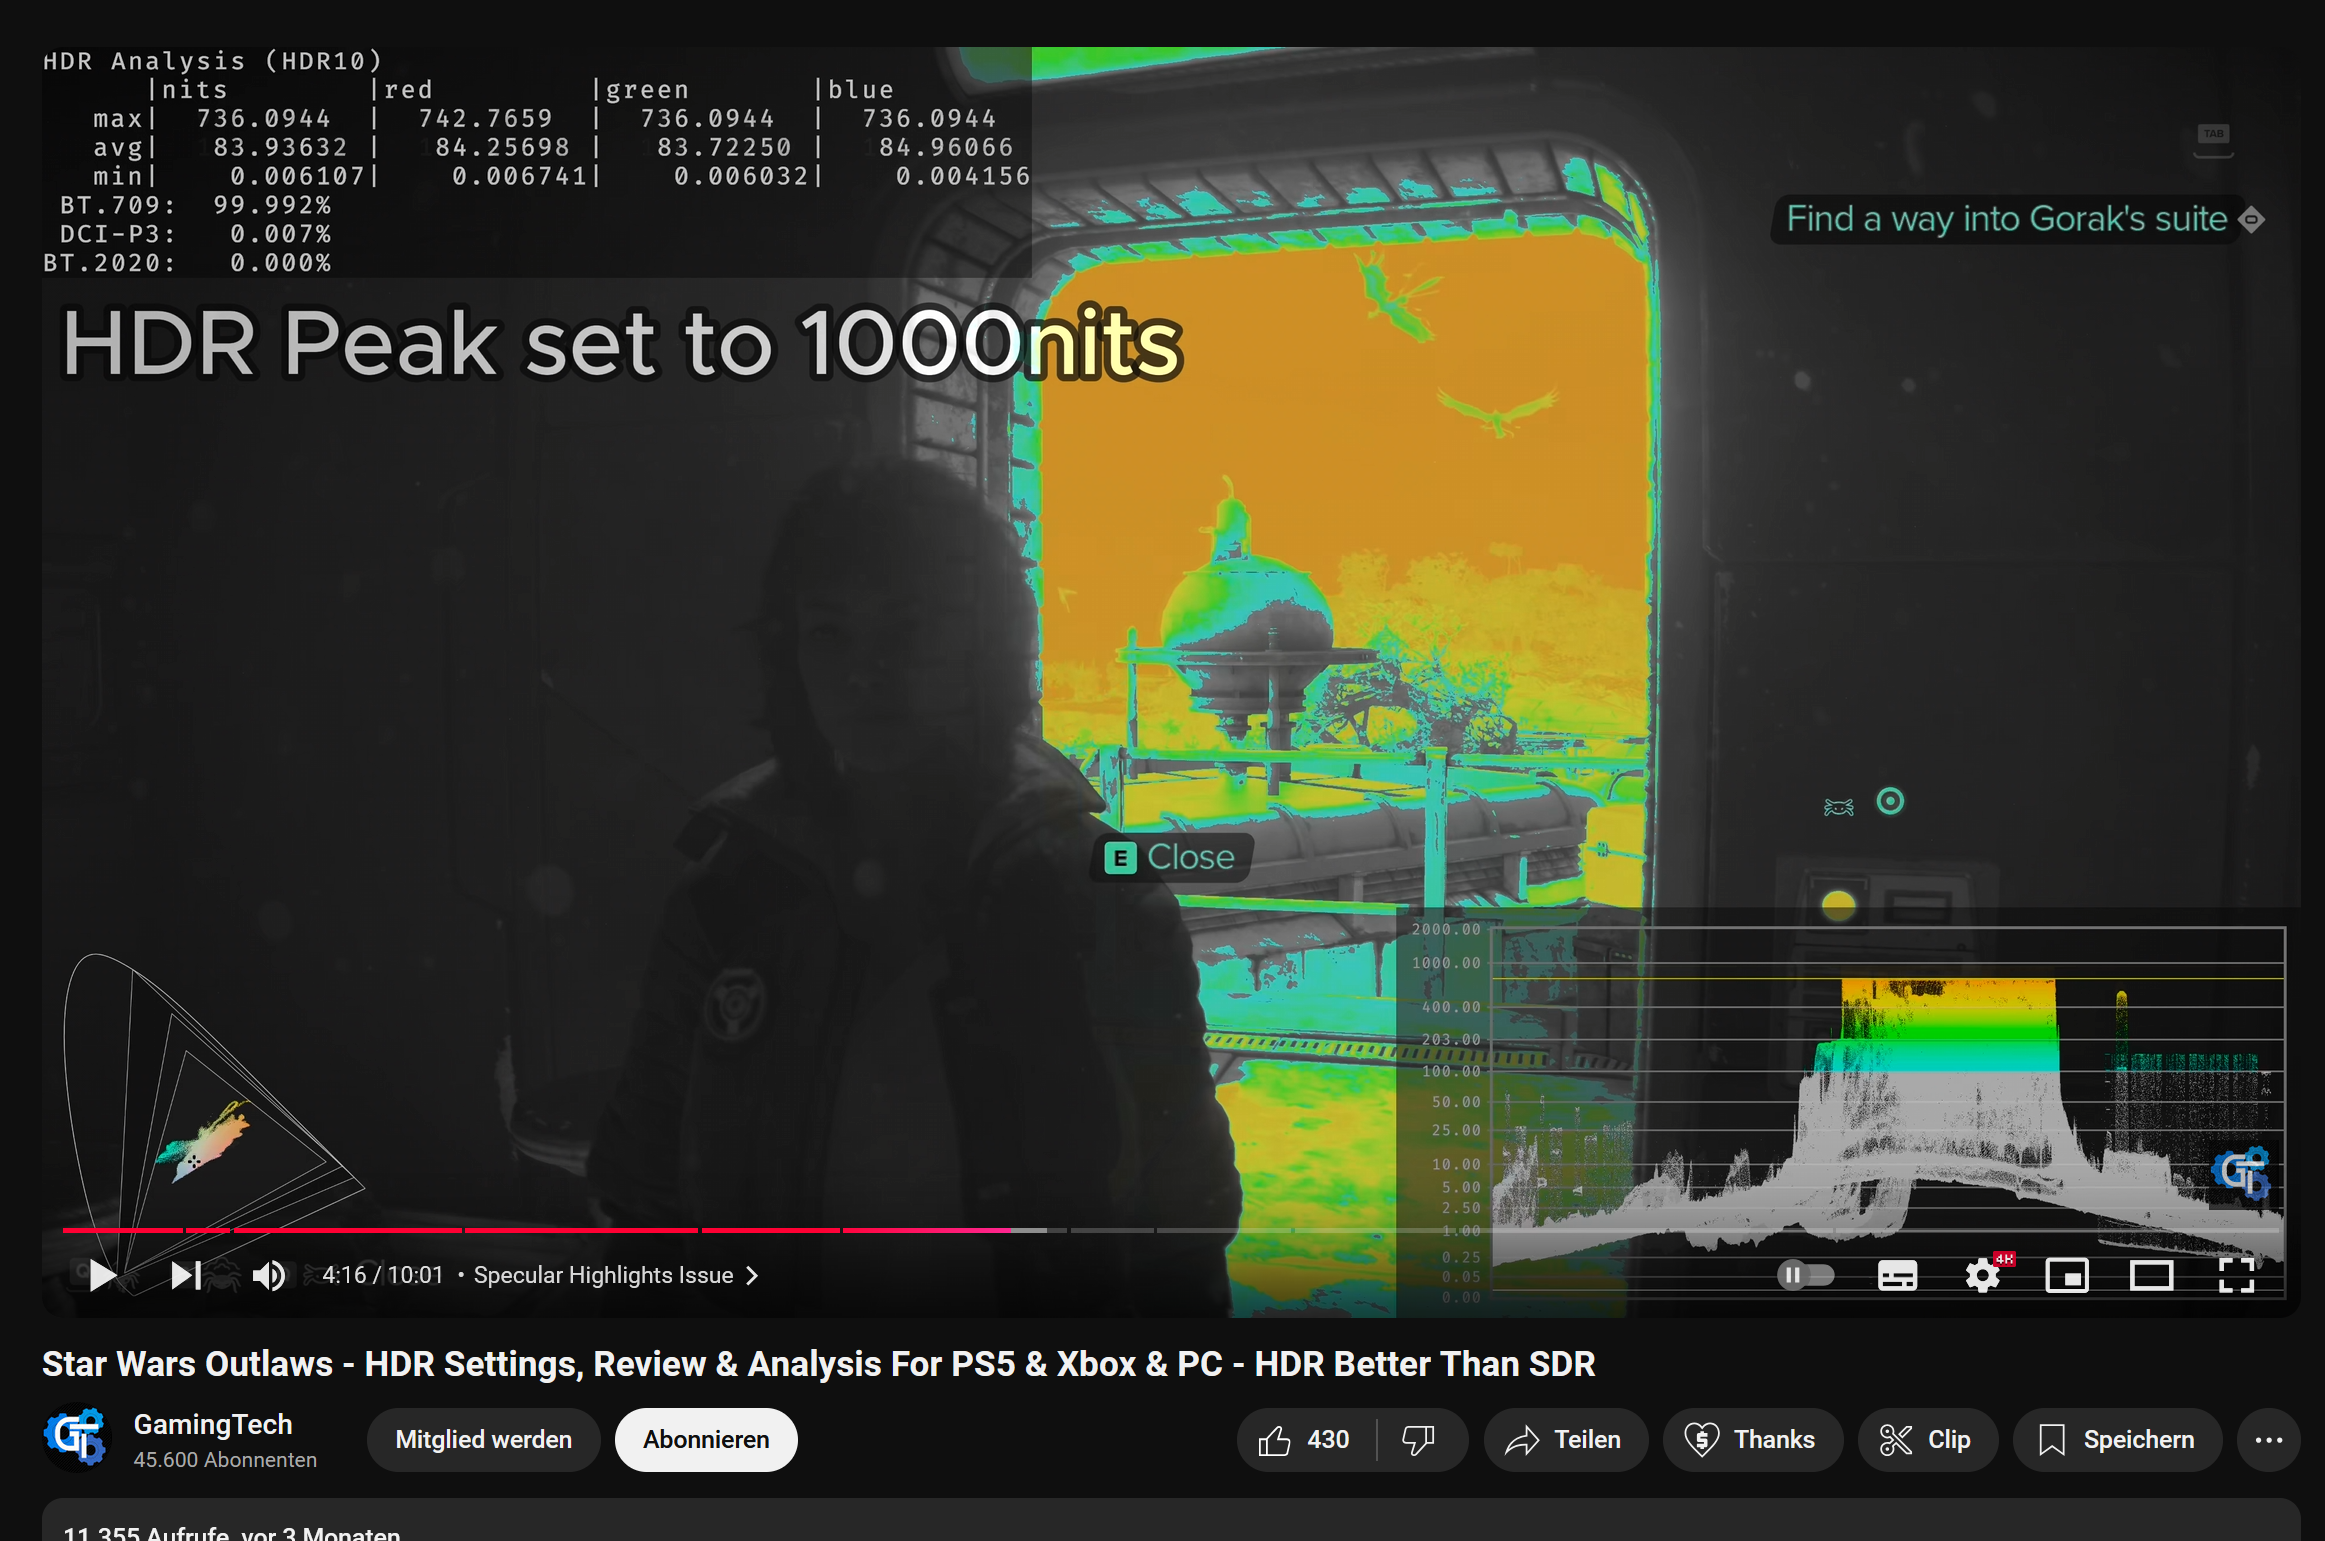Mute the video volume
Screen dimensions: 2325x1541
(267, 1276)
